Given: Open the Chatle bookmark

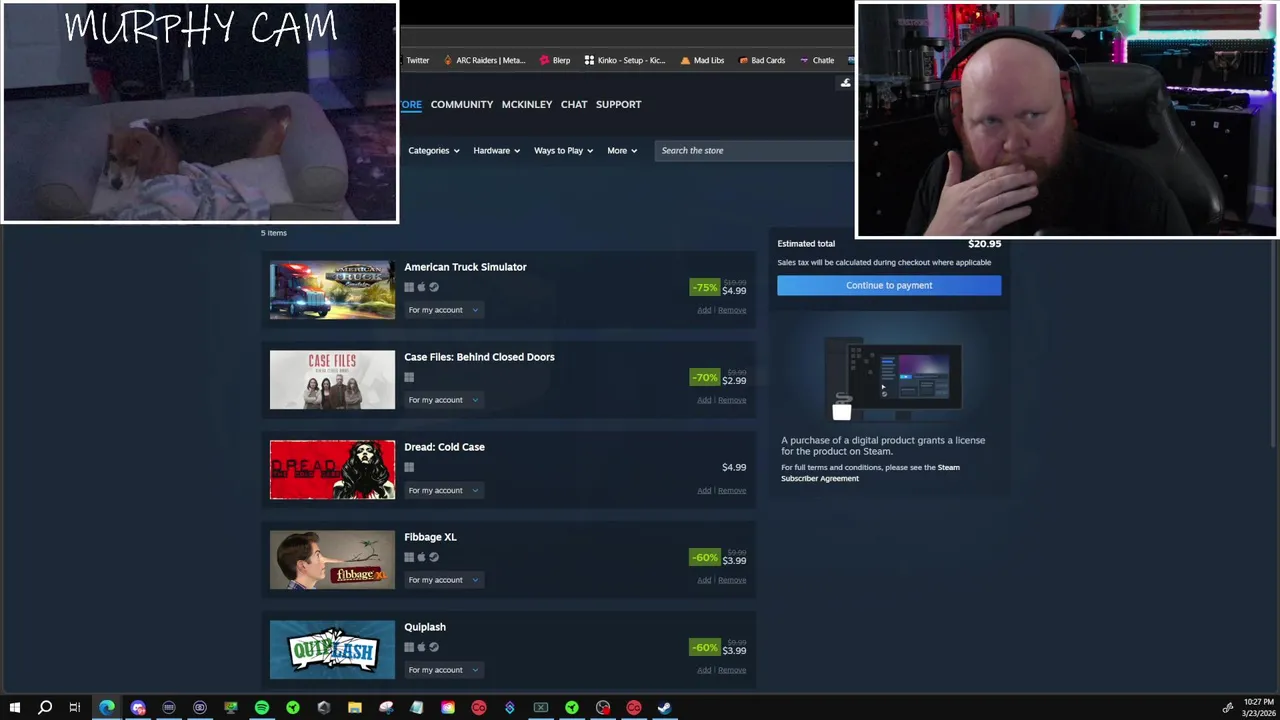Looking at the screenshot, I should tap(816, 60).
